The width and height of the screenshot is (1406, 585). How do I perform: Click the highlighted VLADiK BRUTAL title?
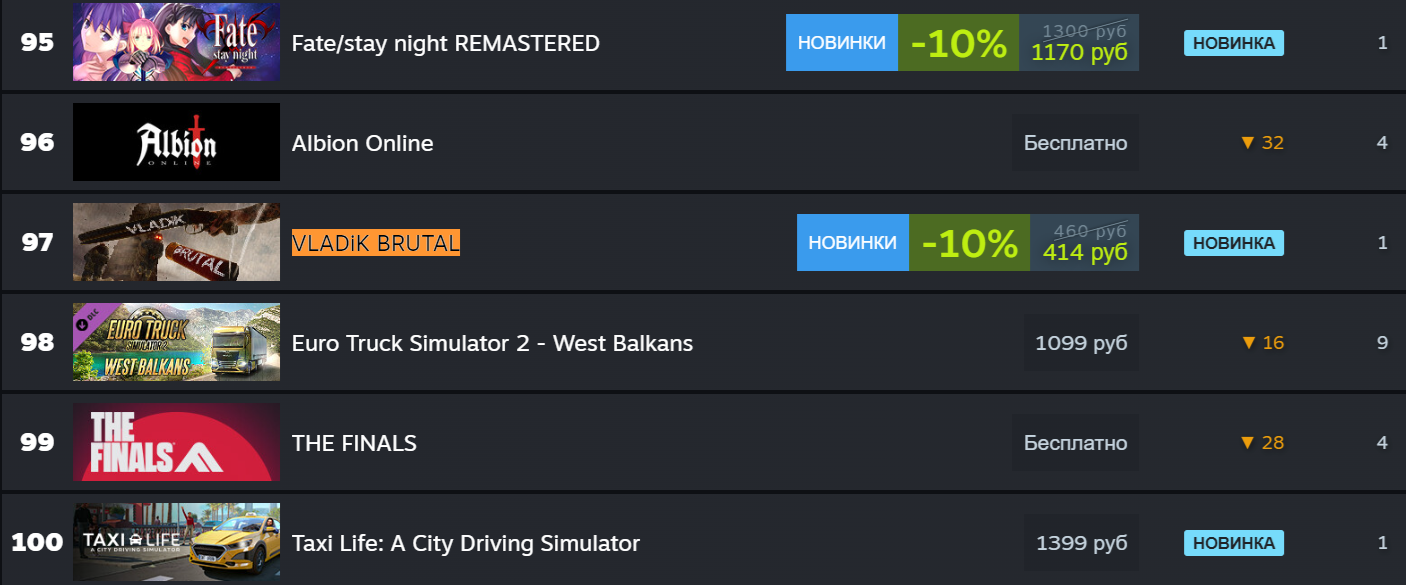[x=375, y=243]
